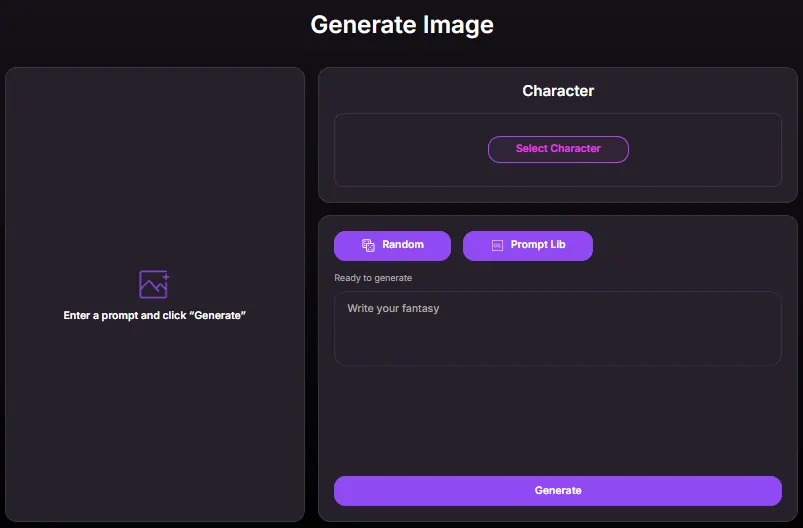The image size is (803, 528).
Task: Click the "Character" section heading
Action: pos(558,91)
